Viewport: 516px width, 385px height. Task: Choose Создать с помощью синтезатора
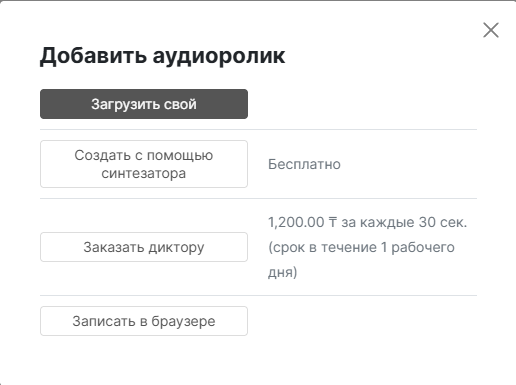pyautogui.click(x=144, y=164)
